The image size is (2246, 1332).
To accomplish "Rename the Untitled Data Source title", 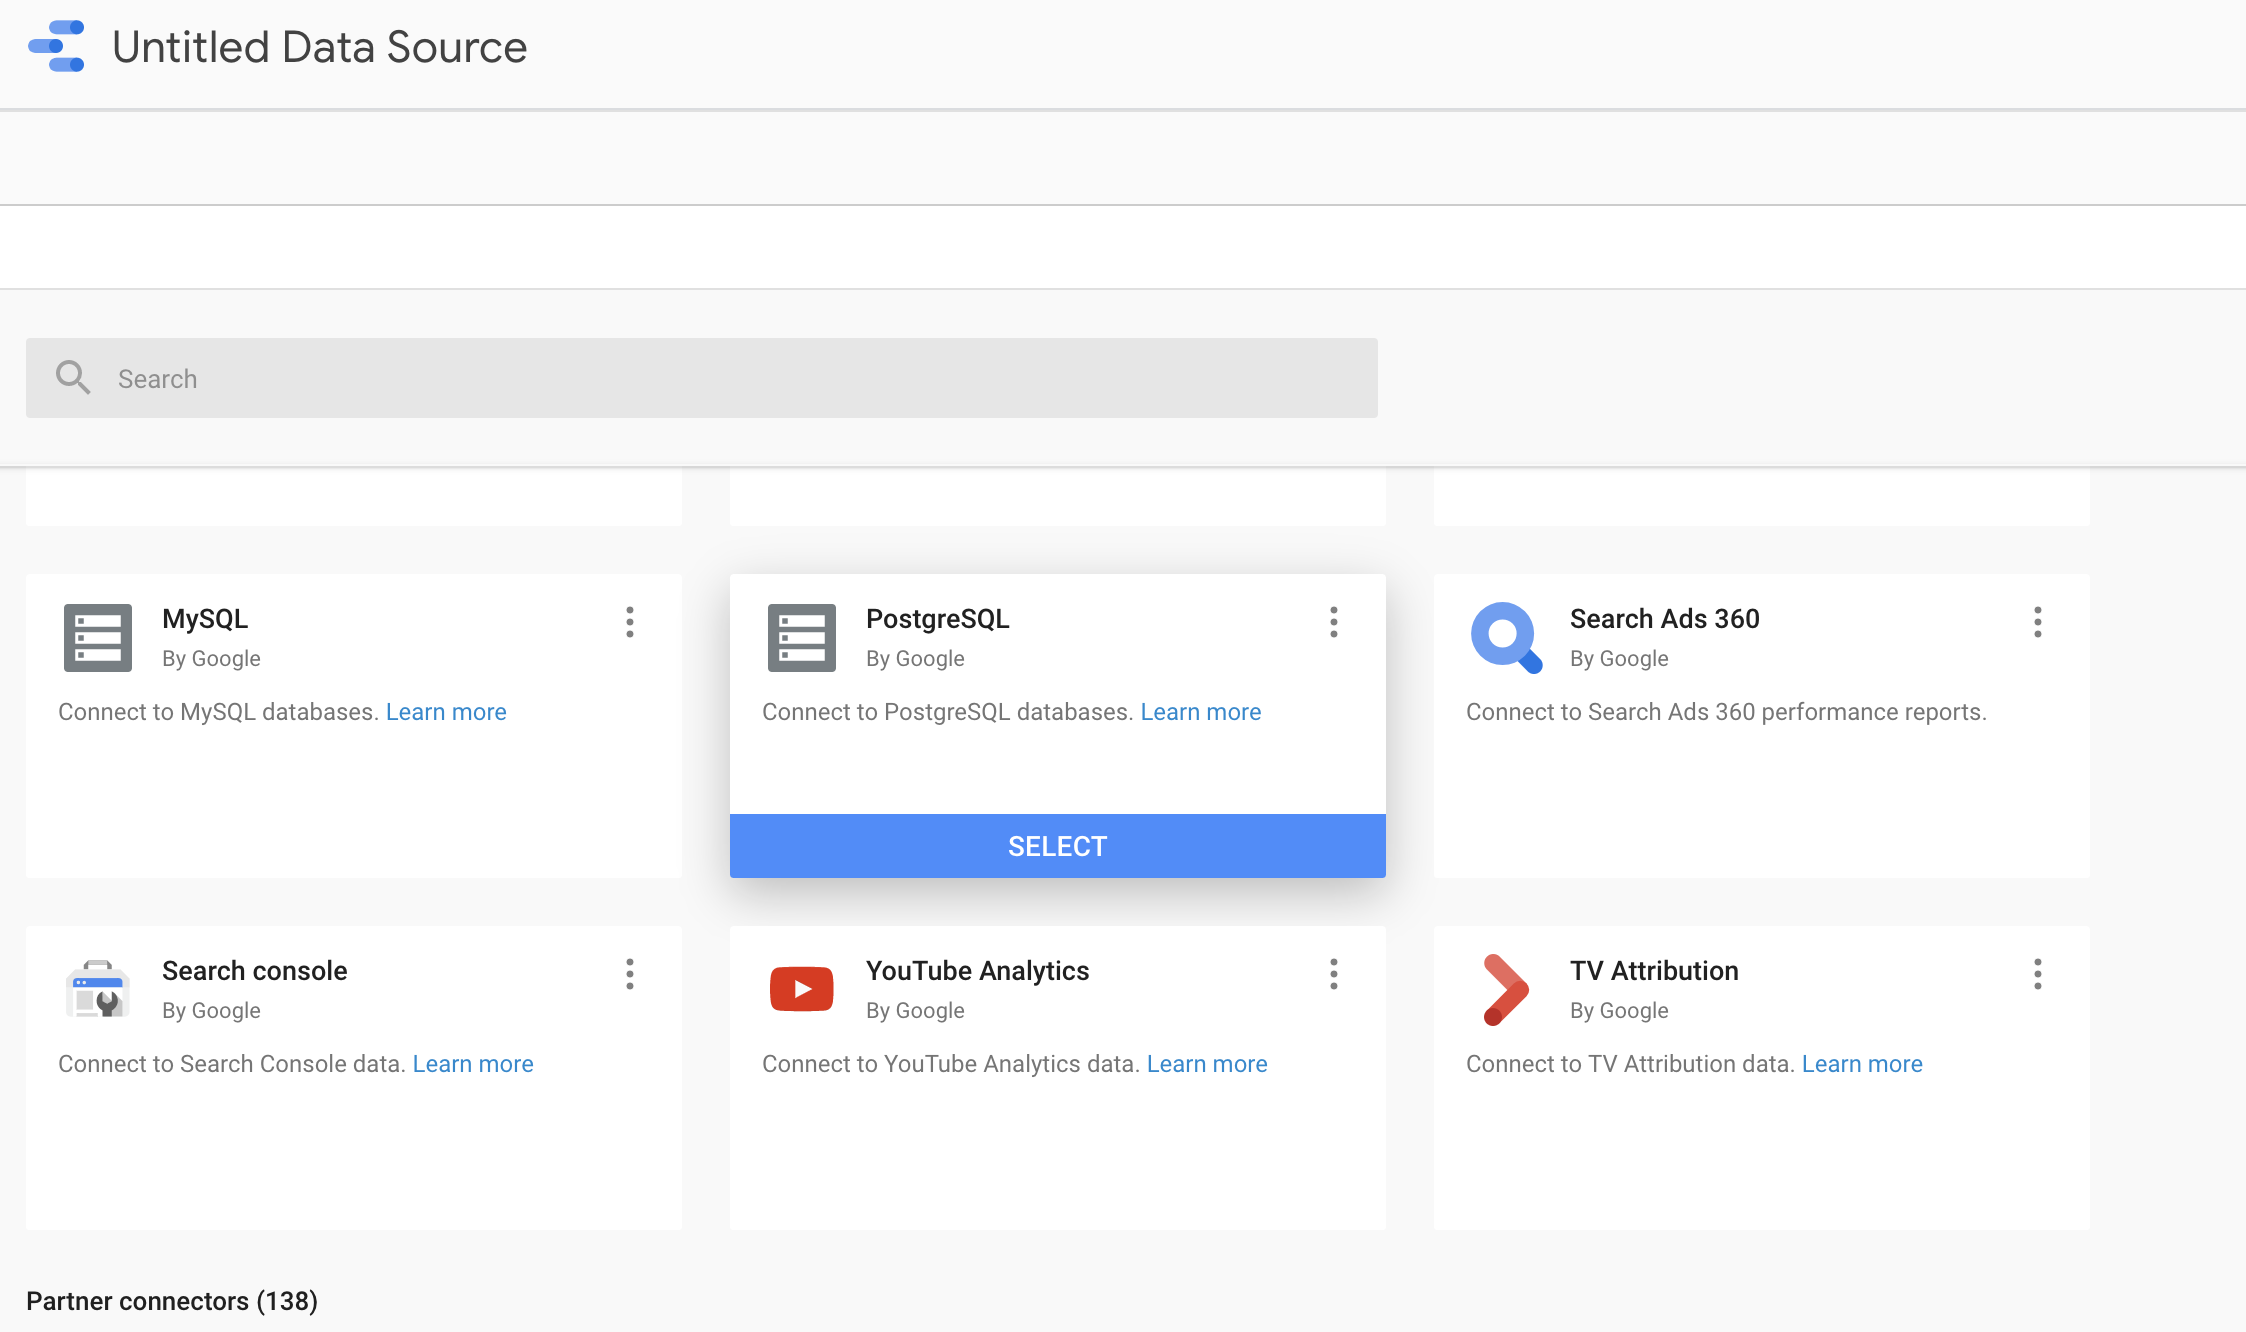I will tap(320, 47).
